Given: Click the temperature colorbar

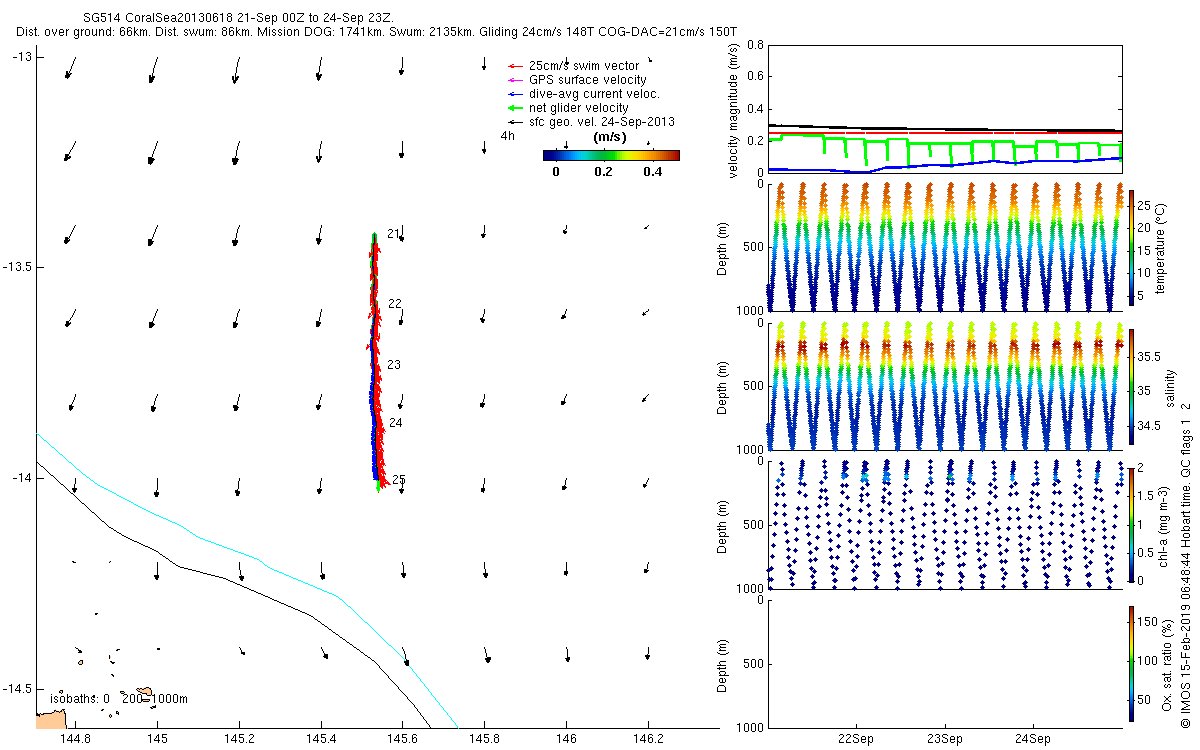Looking at the screenshot, I should [1131, 246].
